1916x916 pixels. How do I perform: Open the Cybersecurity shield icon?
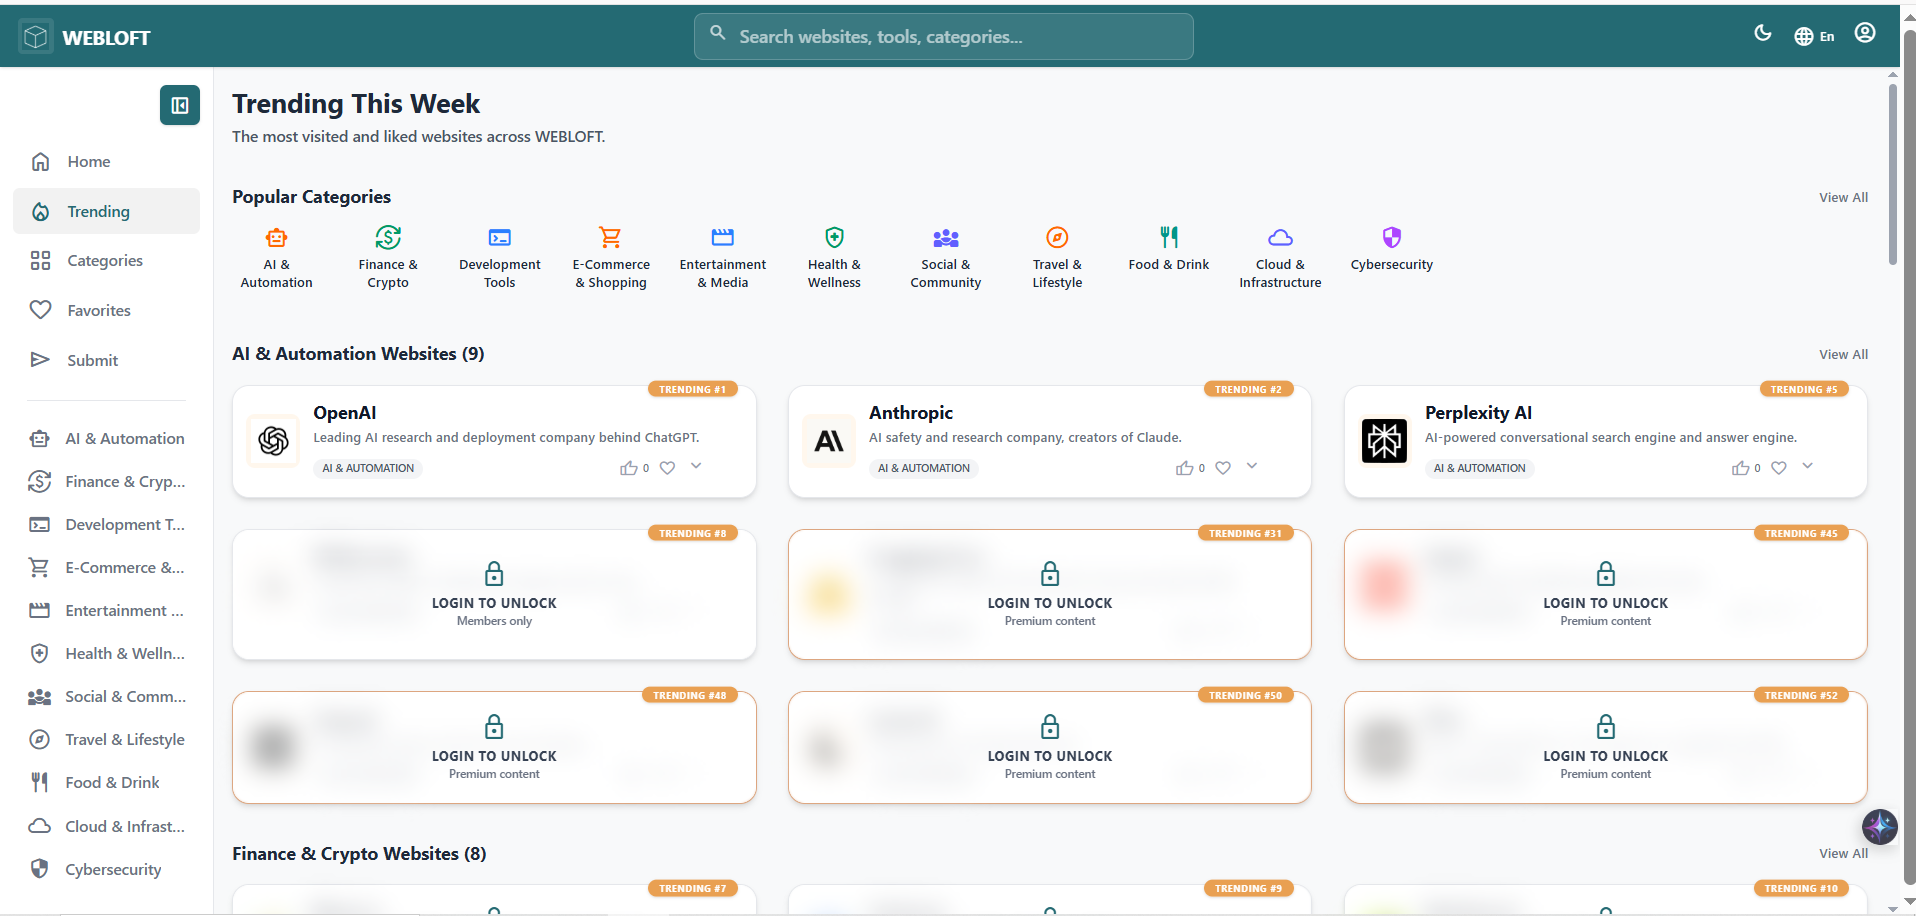pos(1391,238)
